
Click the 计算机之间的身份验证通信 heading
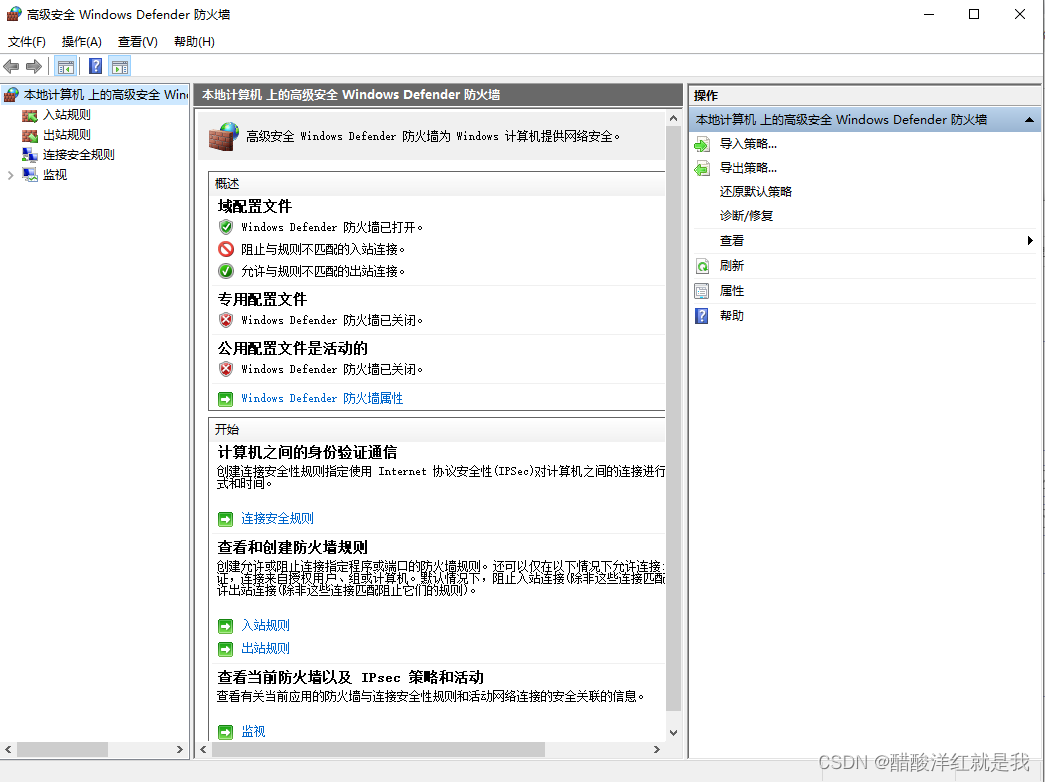click(x=307, y=453)
